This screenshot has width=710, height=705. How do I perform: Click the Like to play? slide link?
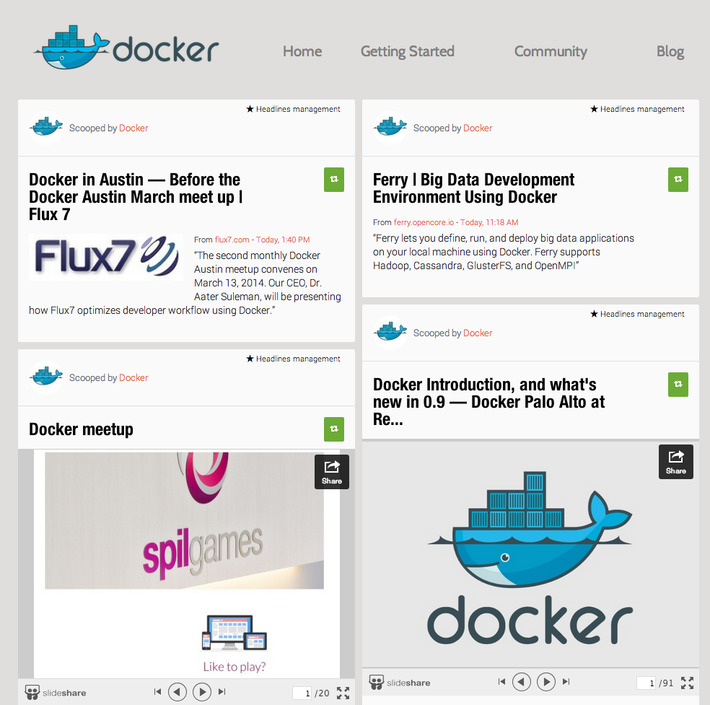(x=234, y=667)
